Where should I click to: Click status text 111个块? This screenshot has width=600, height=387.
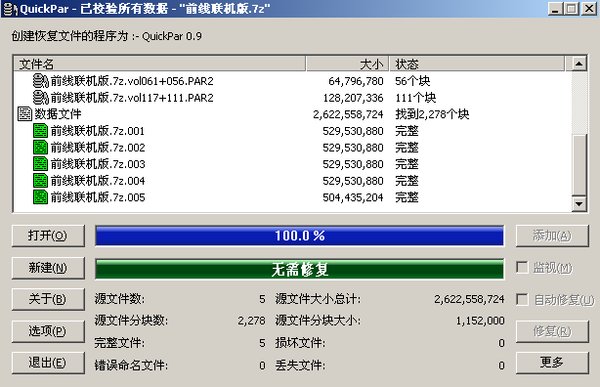pyautogui.click(x=415, y=98)
